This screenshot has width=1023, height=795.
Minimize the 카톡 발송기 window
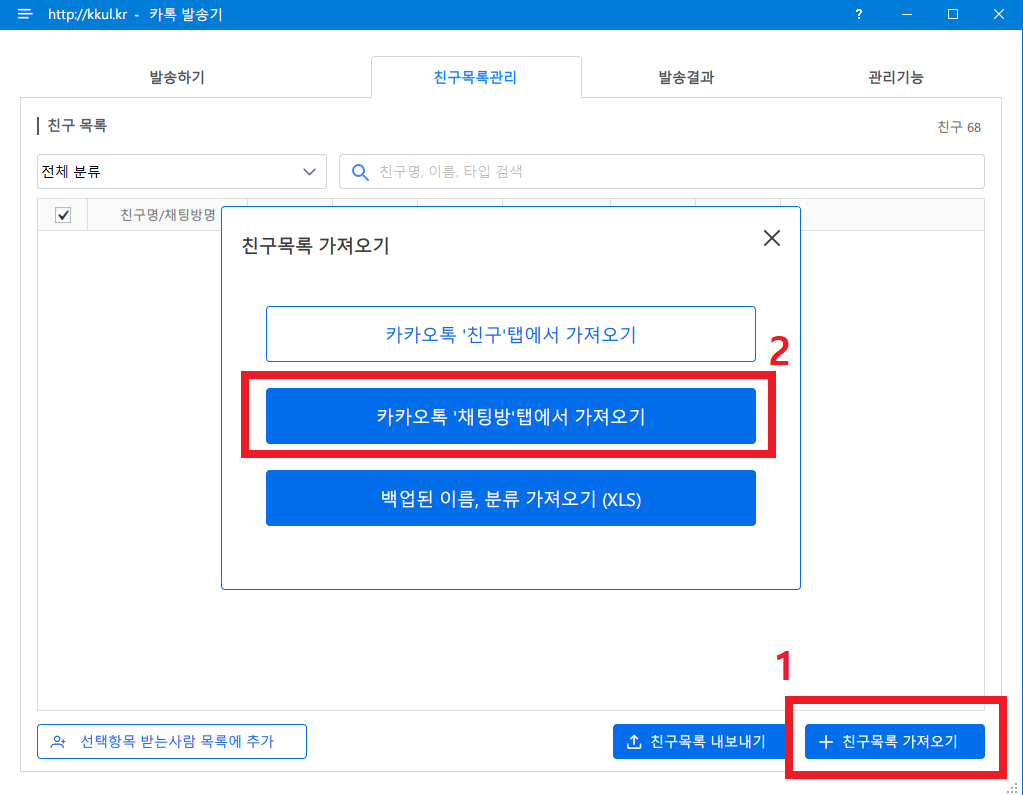(x=906, y=14)
